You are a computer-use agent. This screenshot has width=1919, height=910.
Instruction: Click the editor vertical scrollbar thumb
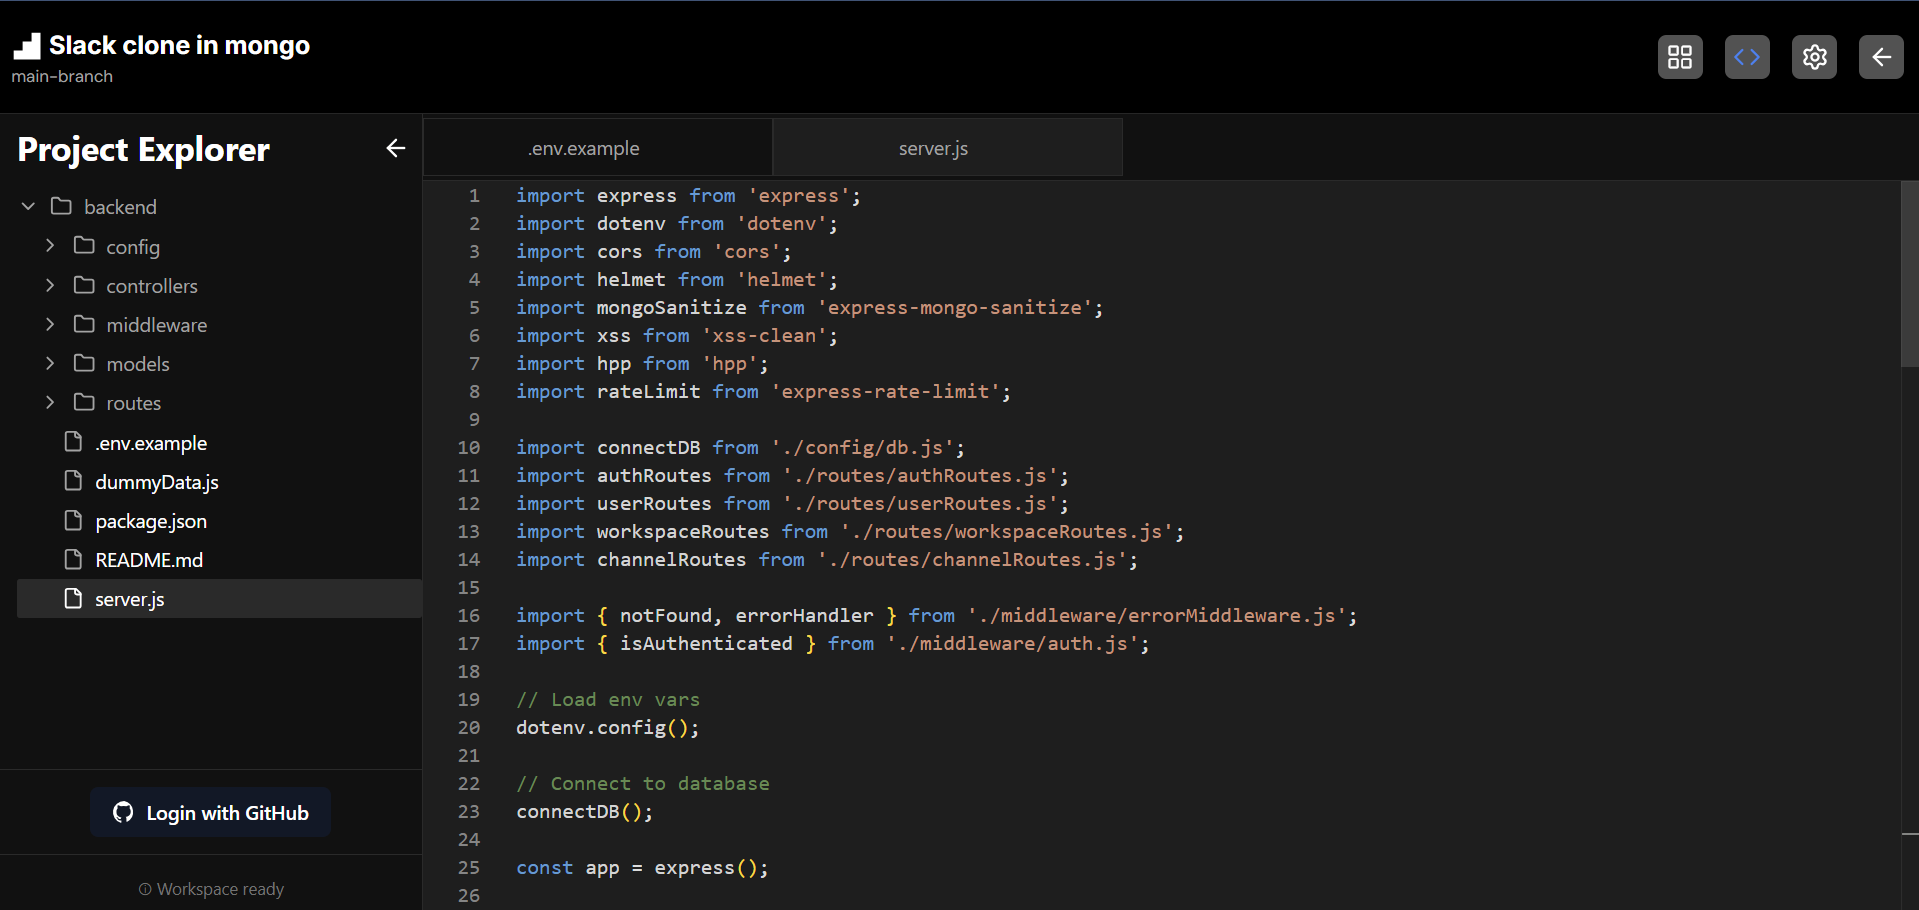(x=1909, y=274)
